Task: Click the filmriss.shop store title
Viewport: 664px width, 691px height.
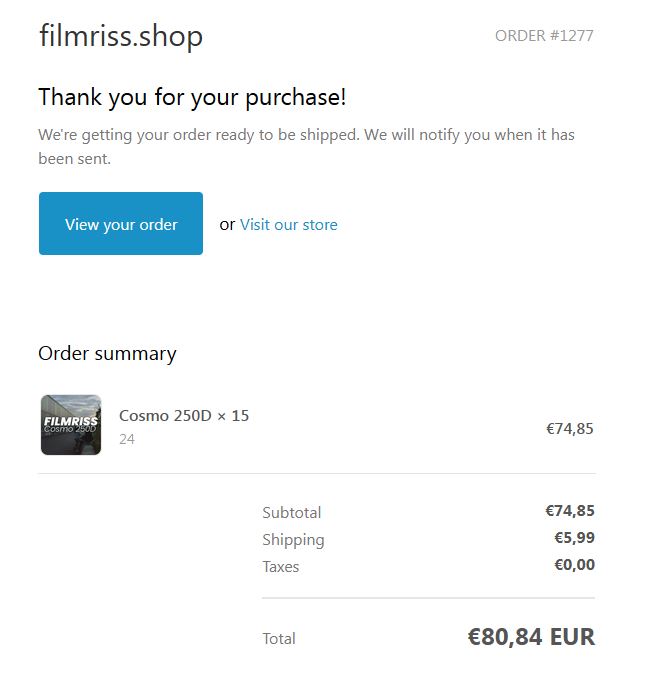Action: click(x=121, y=36)
